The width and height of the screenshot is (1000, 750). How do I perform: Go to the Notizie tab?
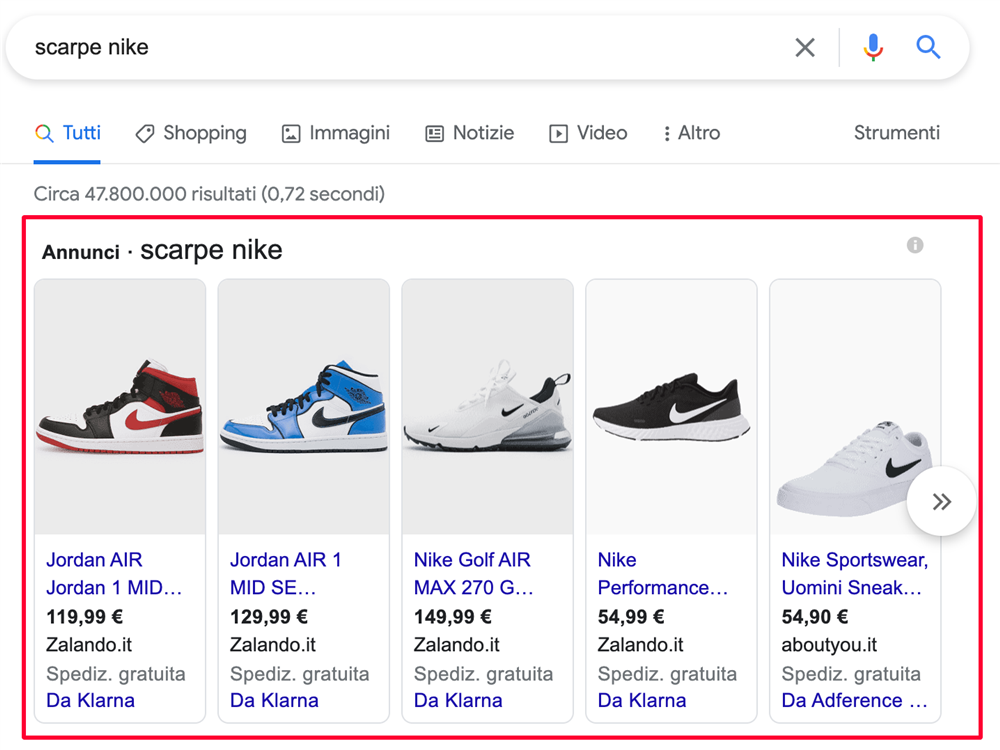pos(469,133)
